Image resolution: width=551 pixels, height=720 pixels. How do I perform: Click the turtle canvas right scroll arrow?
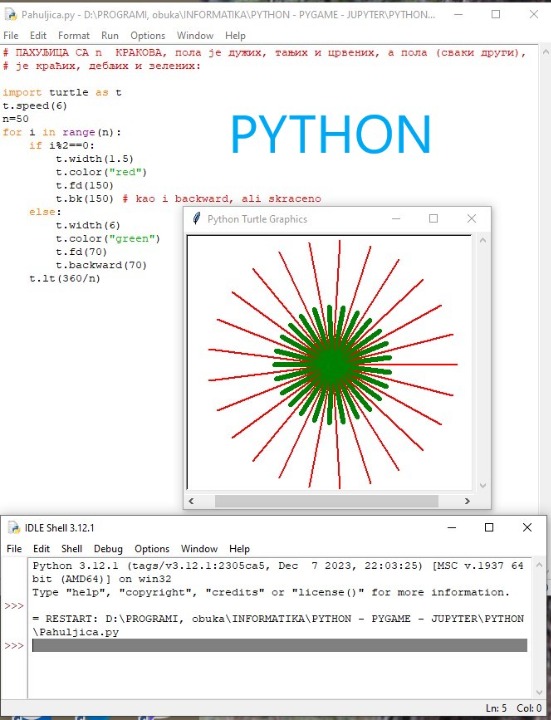point(467,501)
